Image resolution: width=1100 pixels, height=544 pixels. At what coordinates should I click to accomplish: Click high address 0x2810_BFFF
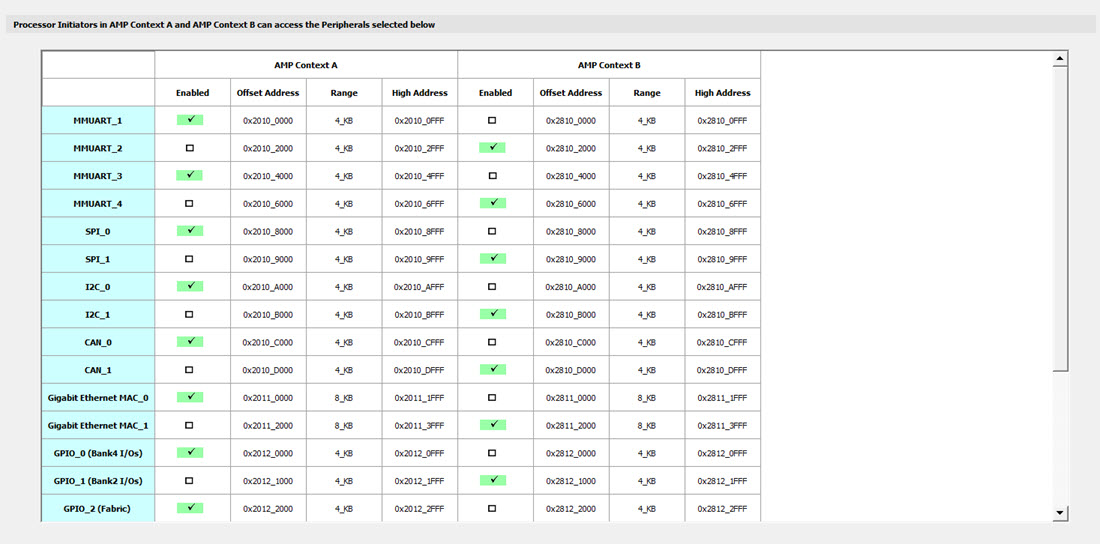[x=723, y=314]
